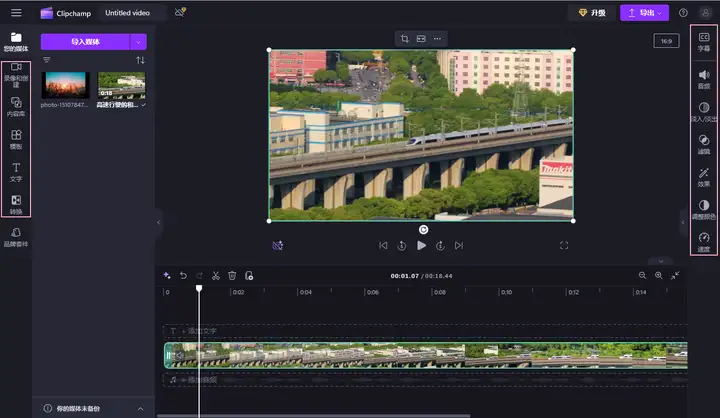Click the Clipchamp logo

click(66, 13)
